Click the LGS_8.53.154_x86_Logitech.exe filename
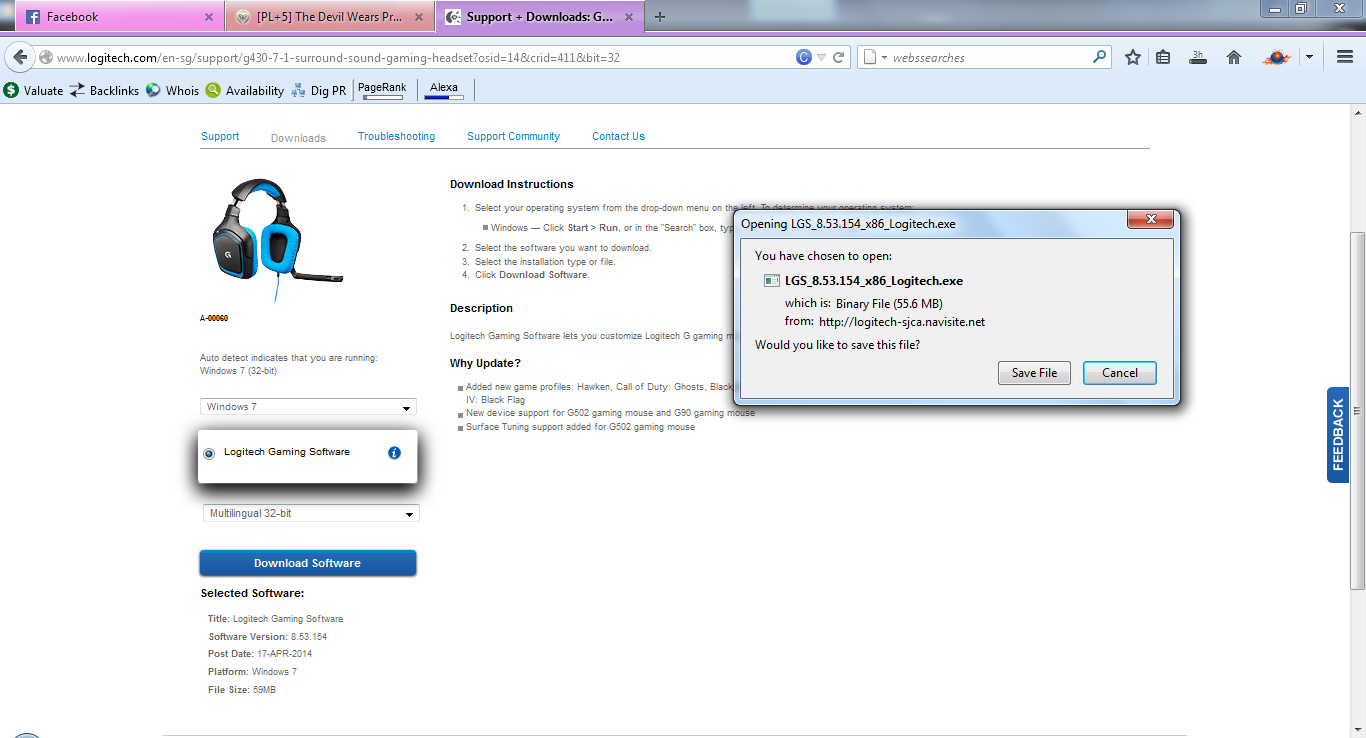The width and height of the screenshot is (1366, 738). 874,281
